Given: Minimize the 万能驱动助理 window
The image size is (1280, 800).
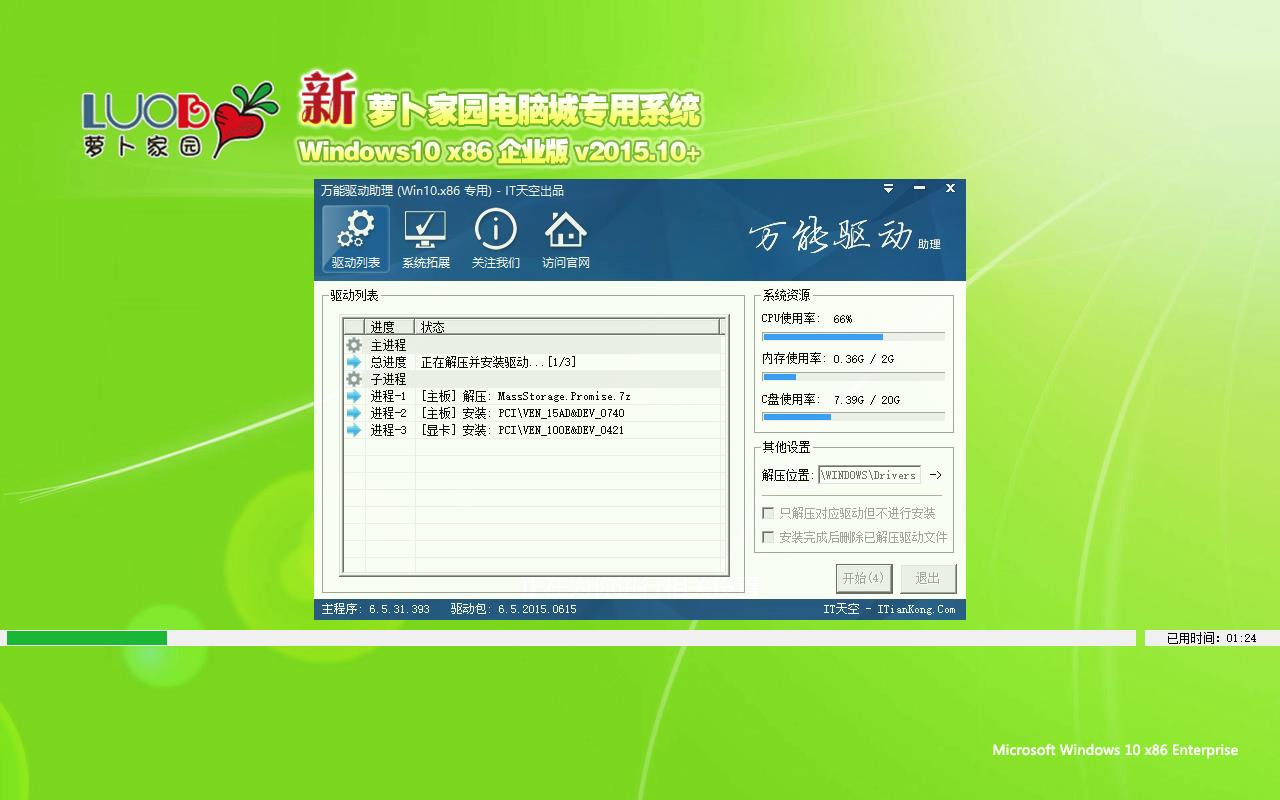Looking at the screenshot, I should (919, 188).
